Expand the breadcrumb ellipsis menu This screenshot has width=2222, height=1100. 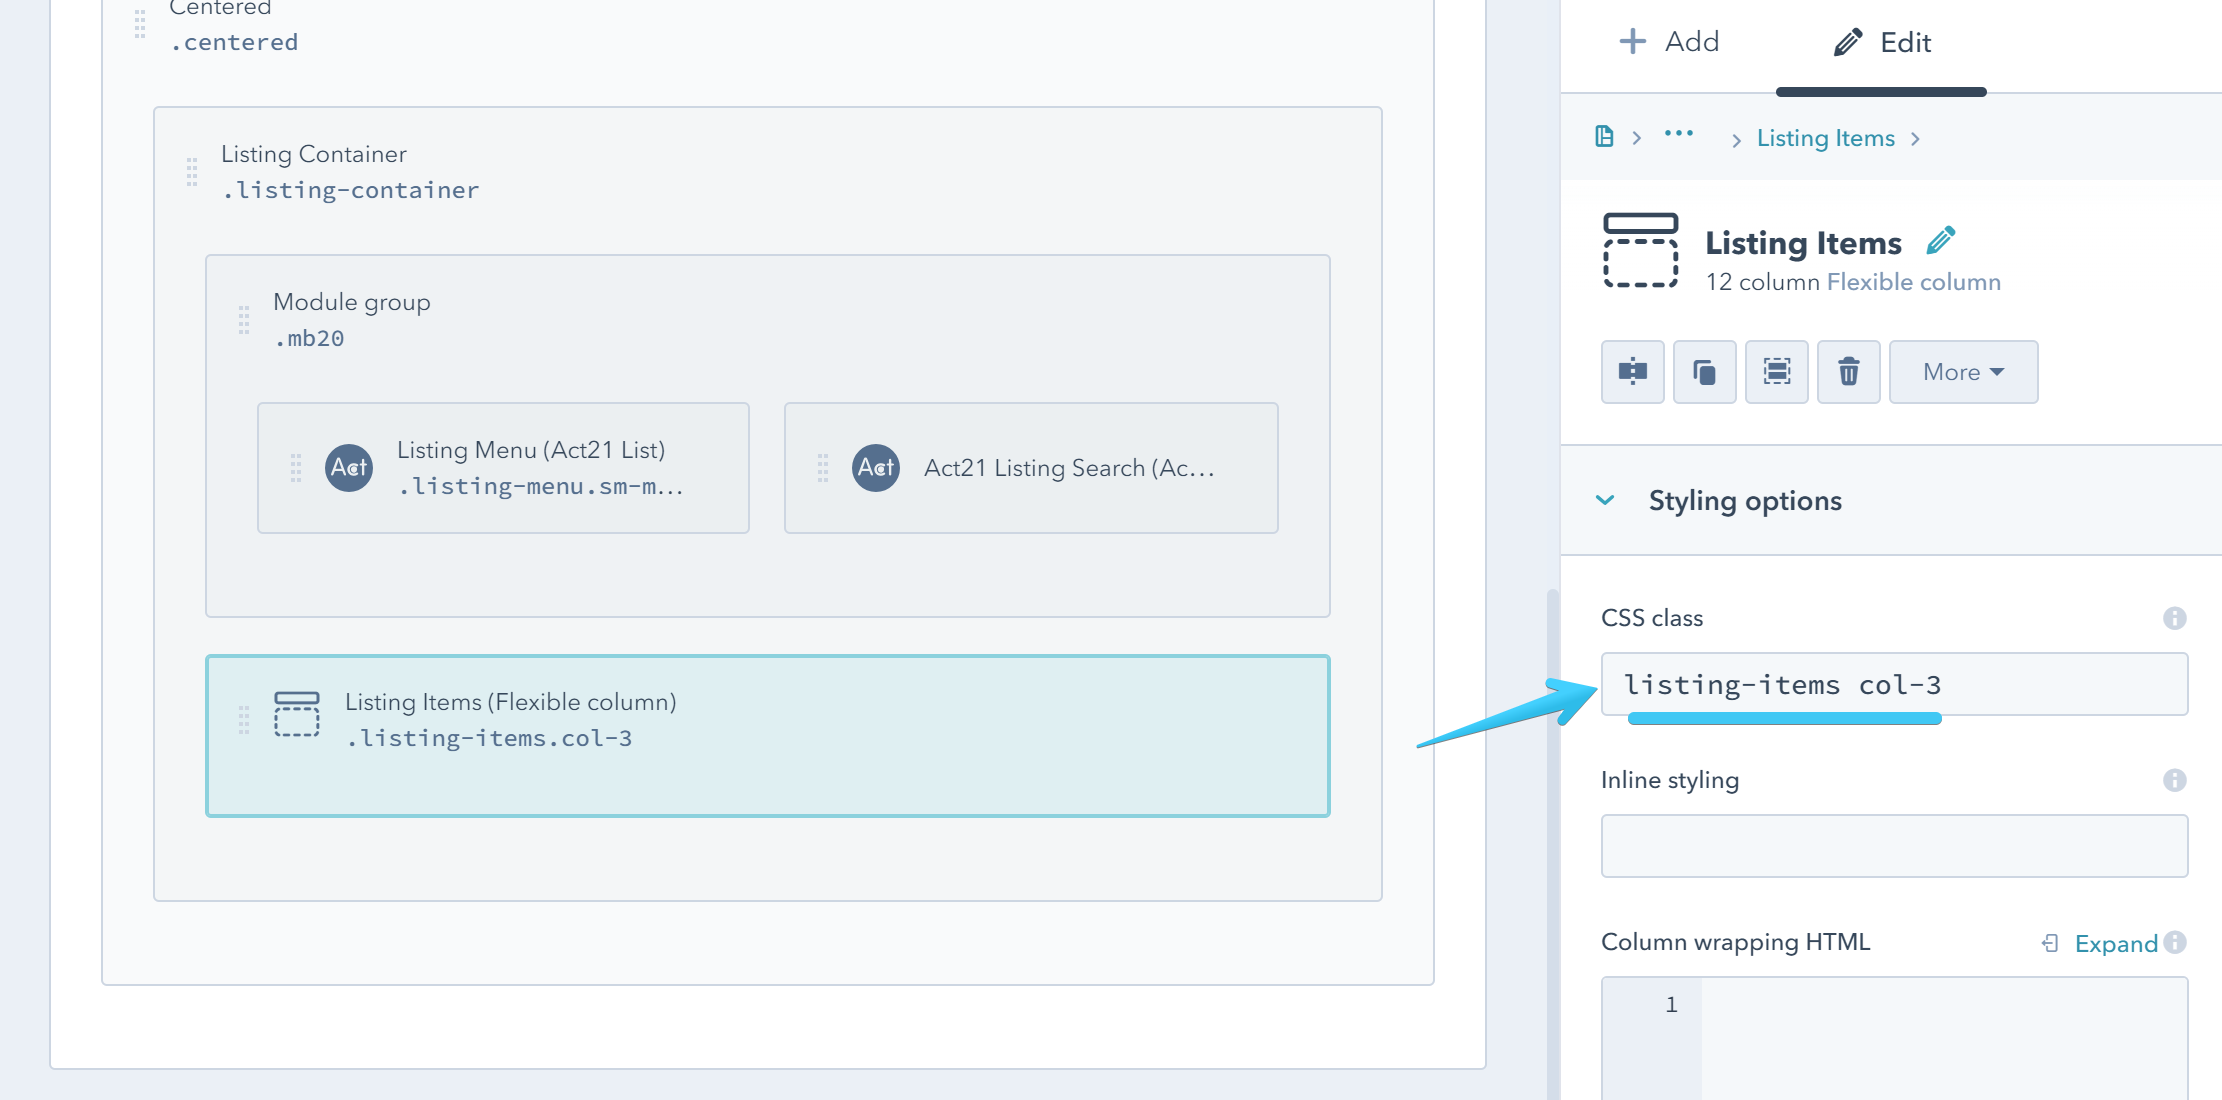coord(1678,134)
